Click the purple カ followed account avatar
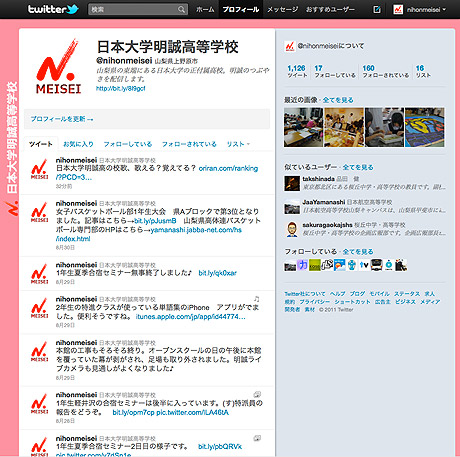Viewport: 460px width, 457px height. point(302,265)
